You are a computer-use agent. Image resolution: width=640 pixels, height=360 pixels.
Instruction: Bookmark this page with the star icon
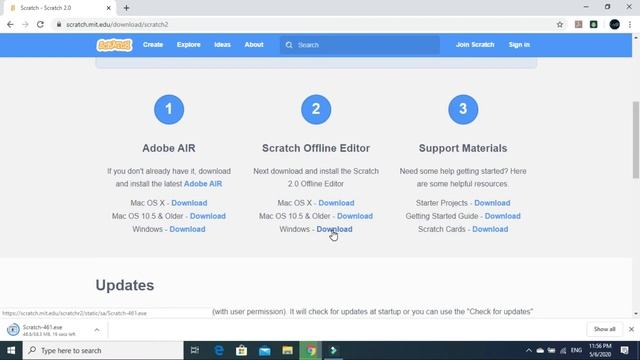tap(560, 24)
